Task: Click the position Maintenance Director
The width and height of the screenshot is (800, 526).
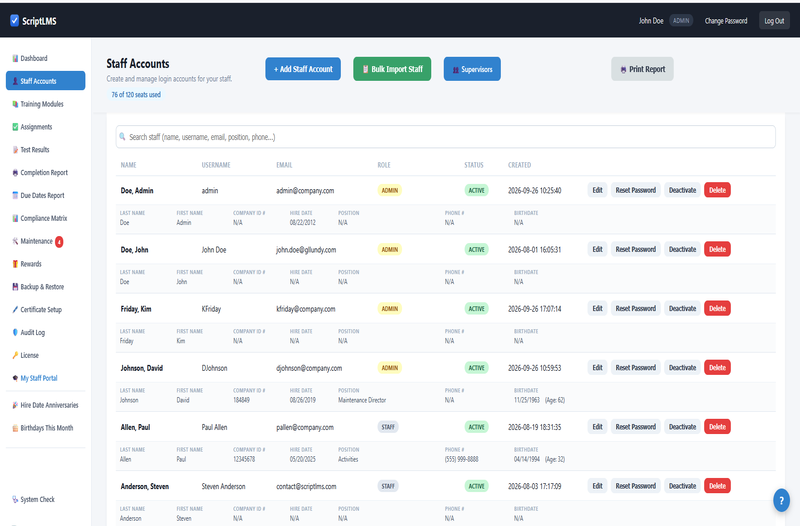Action: tap(362, 400)
